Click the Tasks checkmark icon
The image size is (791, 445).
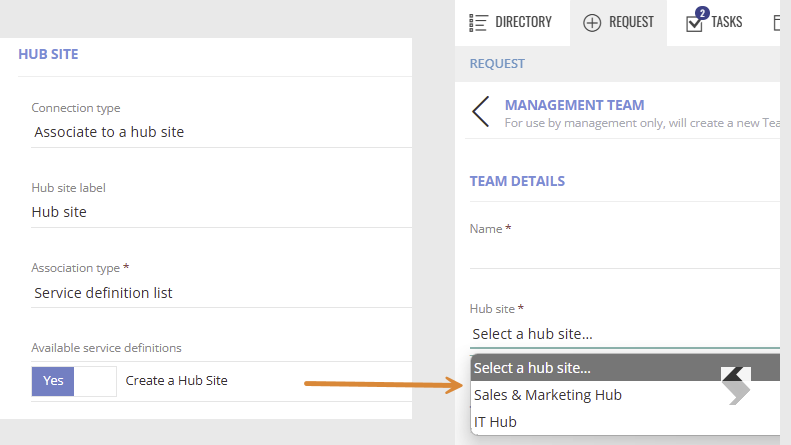click(694, 24)
